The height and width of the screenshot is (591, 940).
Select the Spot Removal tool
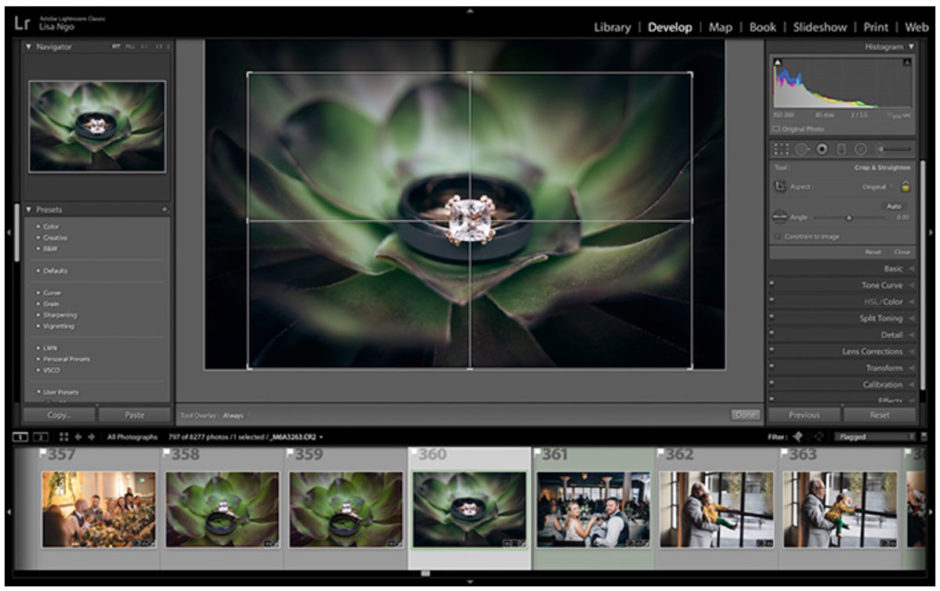pos(802,149)
